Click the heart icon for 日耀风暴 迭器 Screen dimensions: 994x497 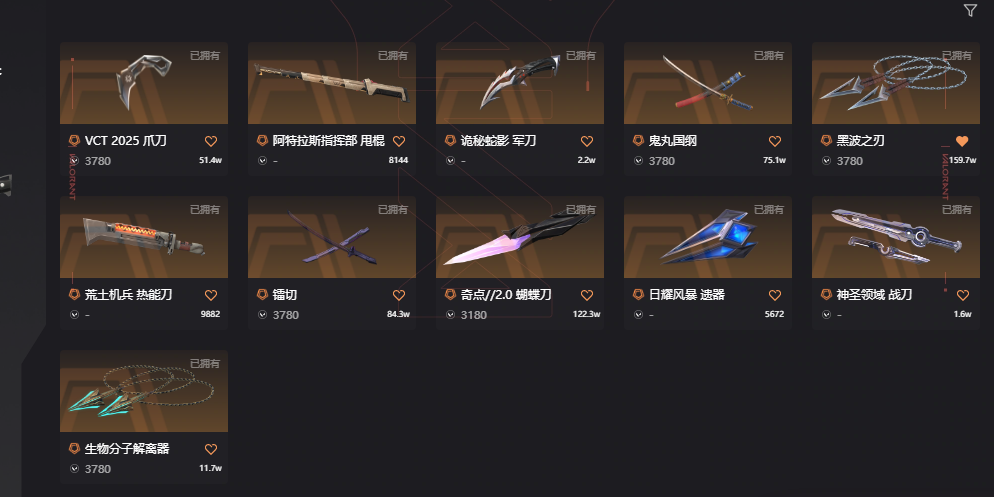(775, 295)
